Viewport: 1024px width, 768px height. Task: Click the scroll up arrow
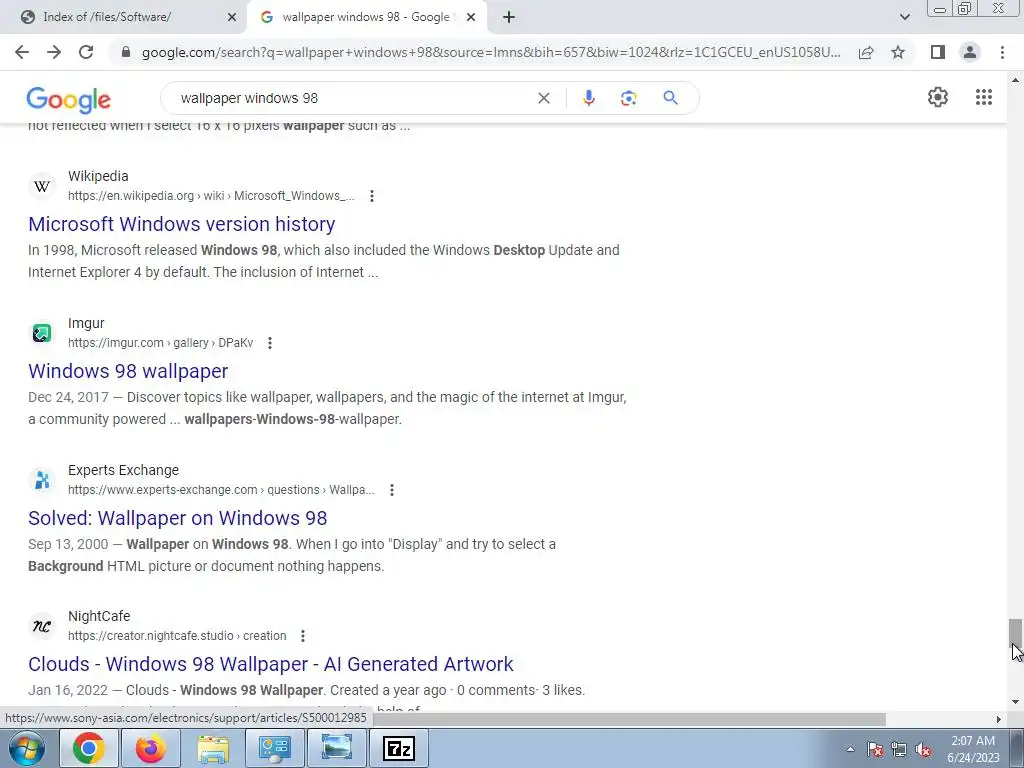click(x=1015, y=80)
